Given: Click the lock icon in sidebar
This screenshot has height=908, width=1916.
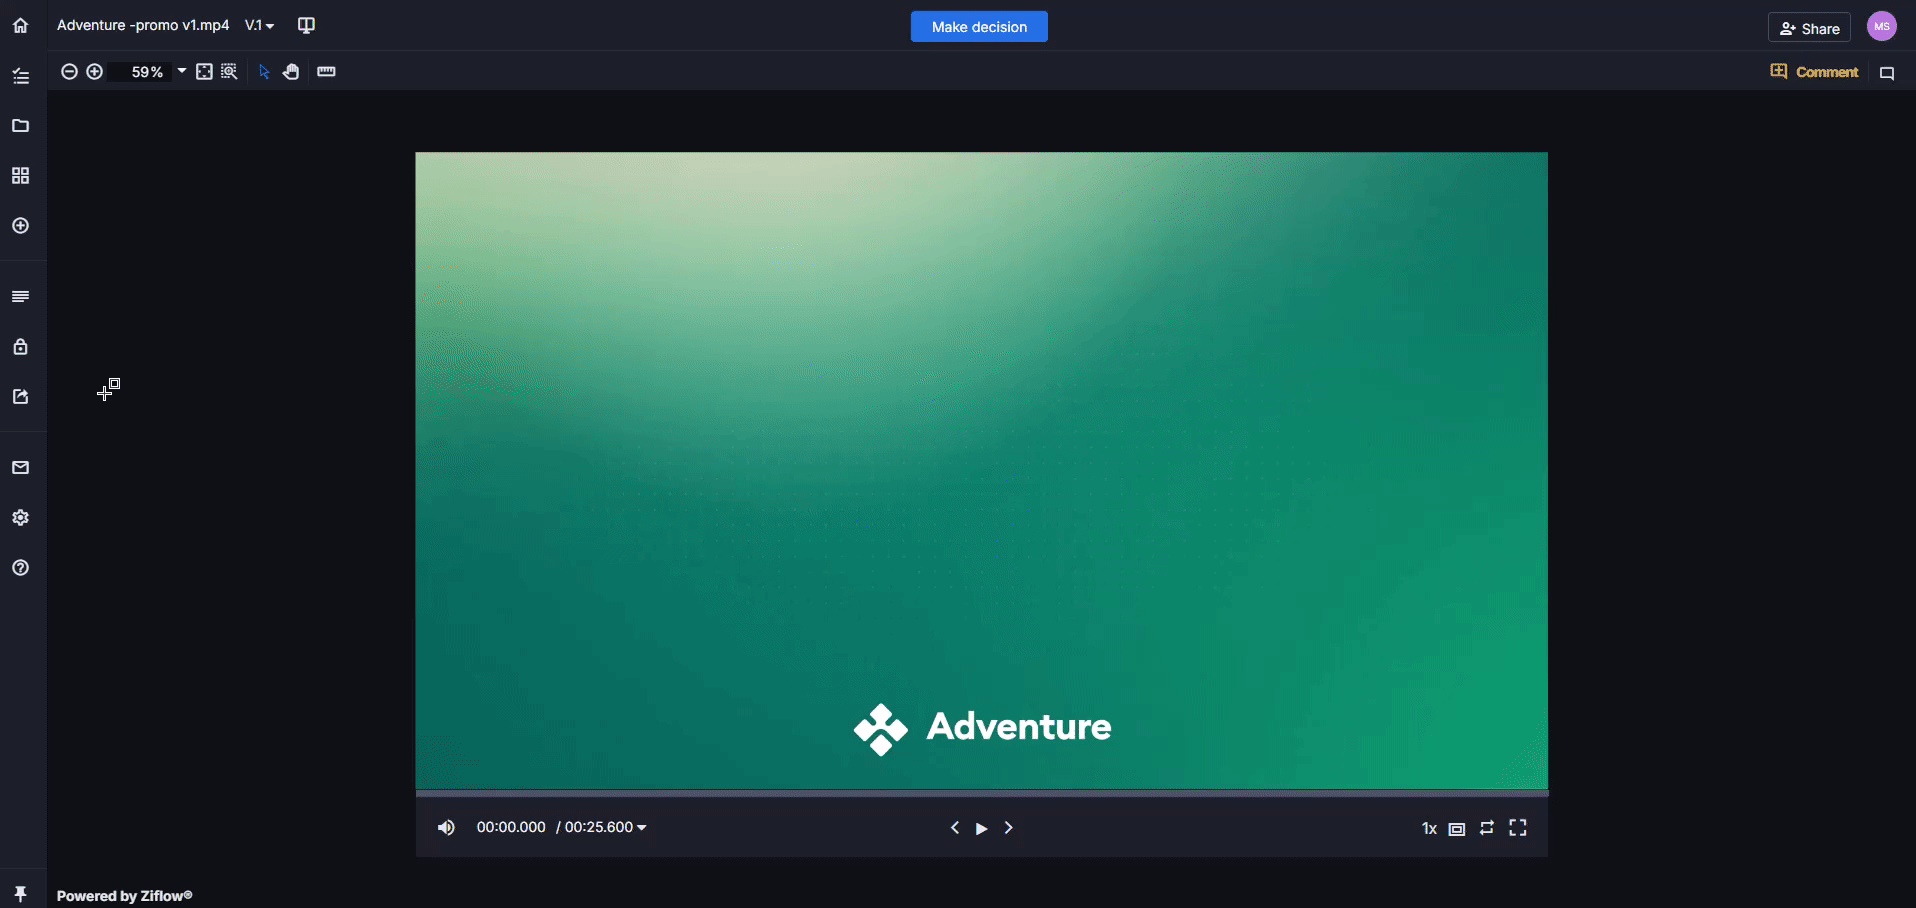Looking at the screenshot, I should [x=20, y=347].
